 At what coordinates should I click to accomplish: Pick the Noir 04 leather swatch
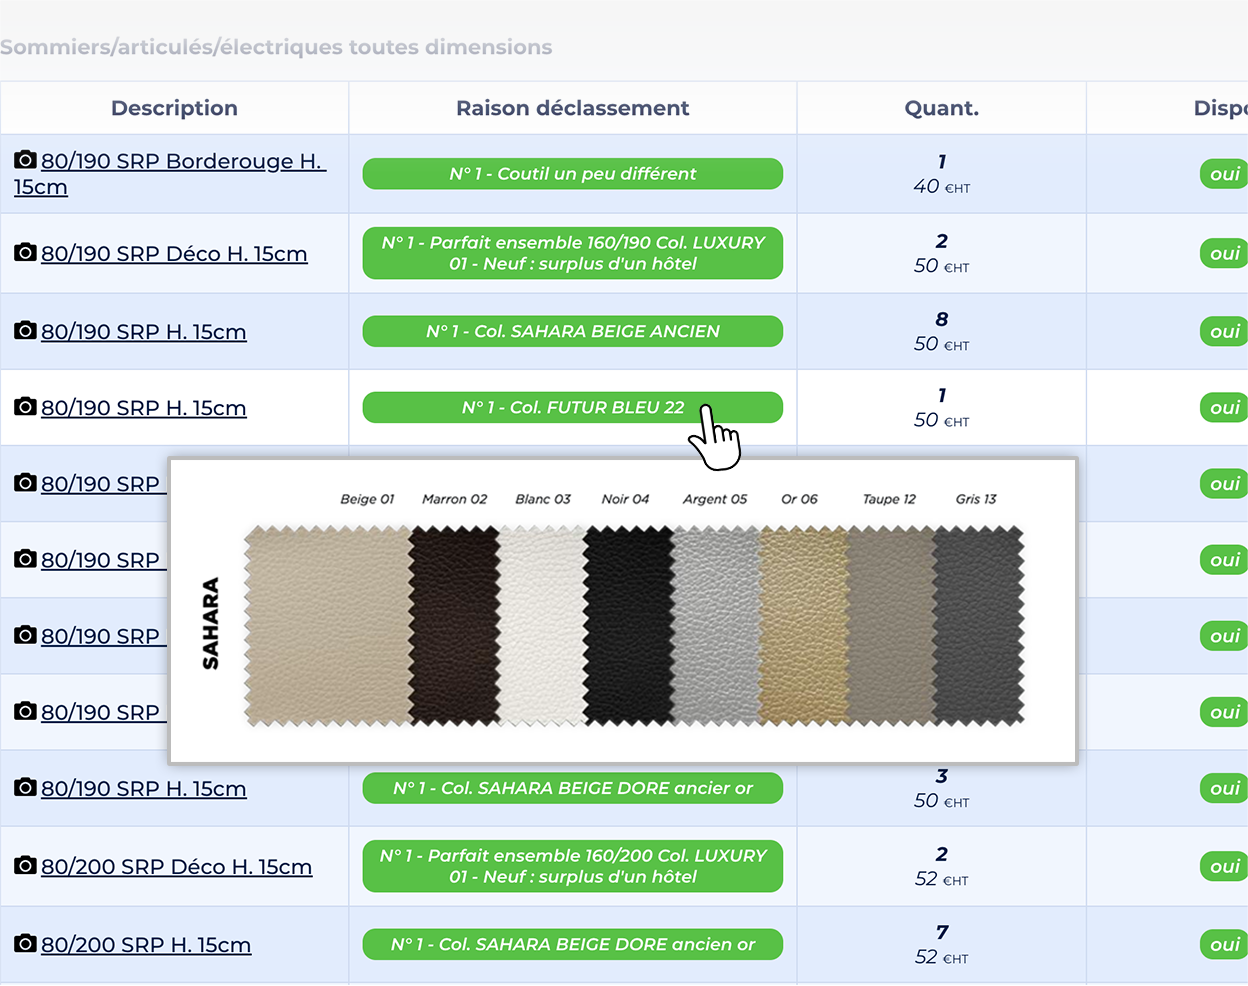627,625
